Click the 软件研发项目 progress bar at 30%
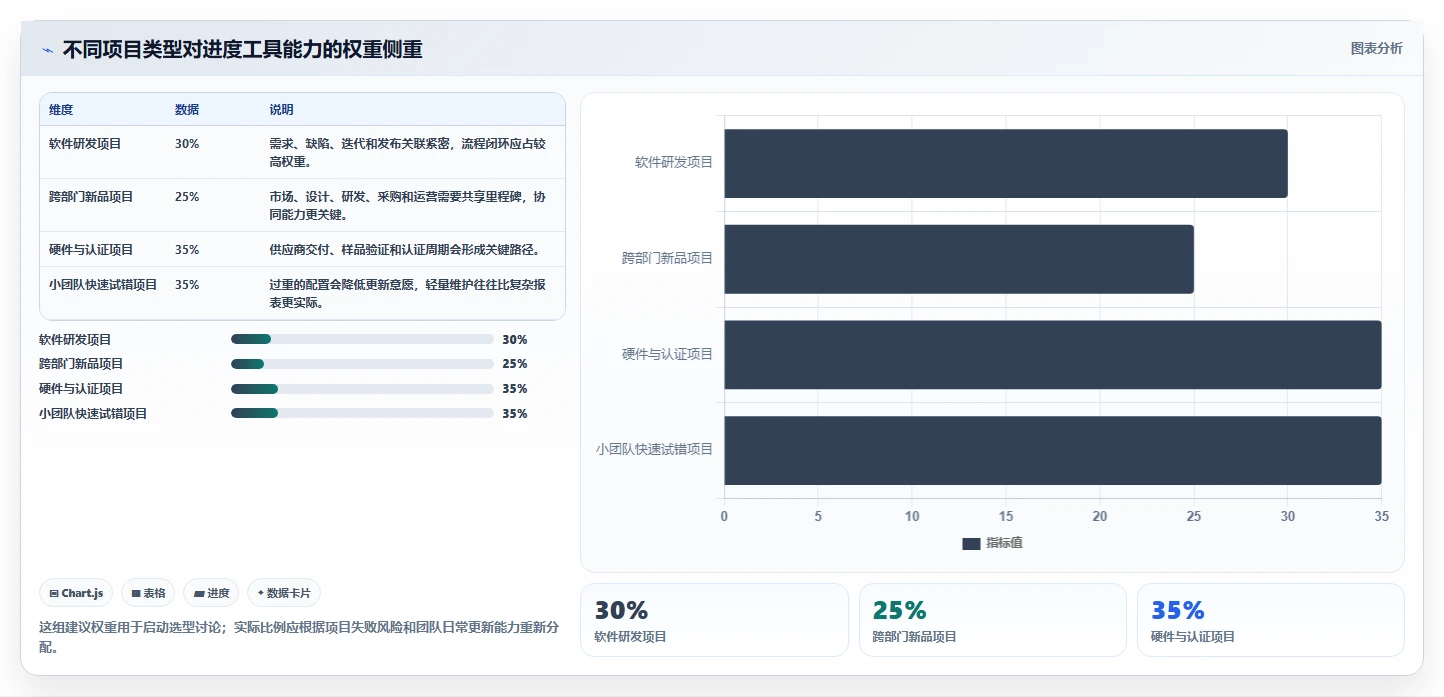The width and height of the screenshot is (1444, 697). (362, 339)
